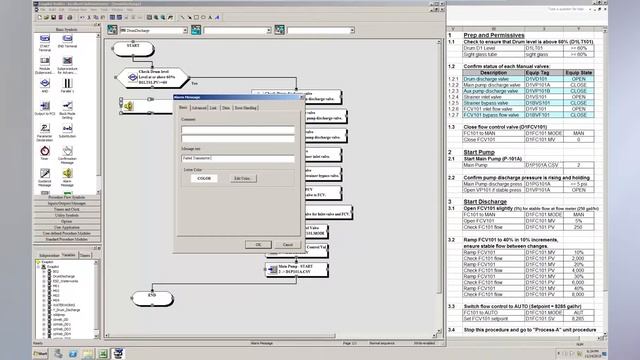
Task: Select the rectangle drawing tool in toolbar
Action: pos(196,18)
